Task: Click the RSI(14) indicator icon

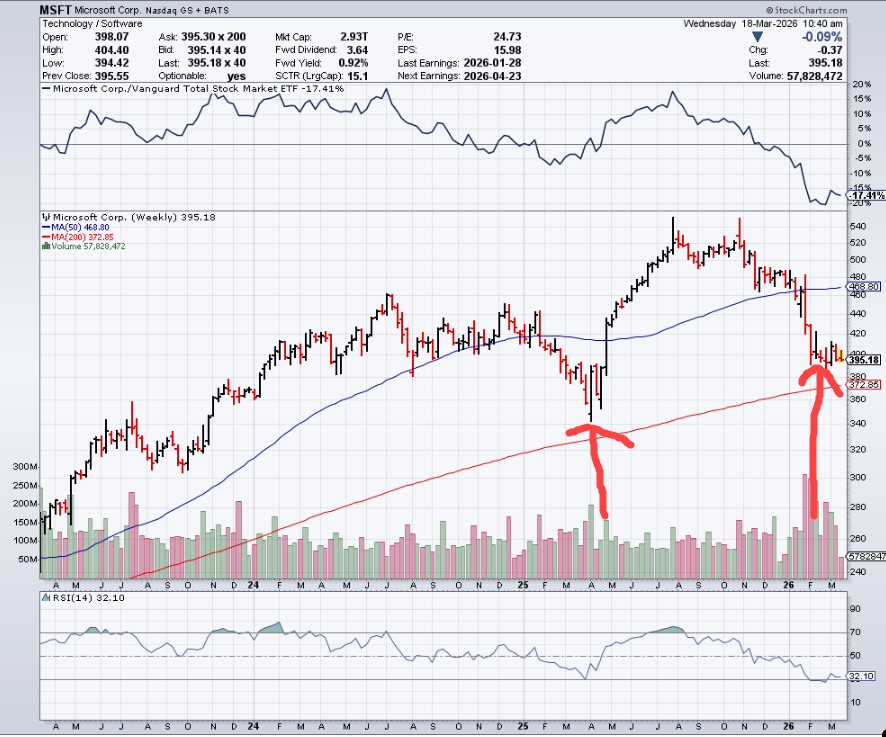Action: (x=46, y=597)
